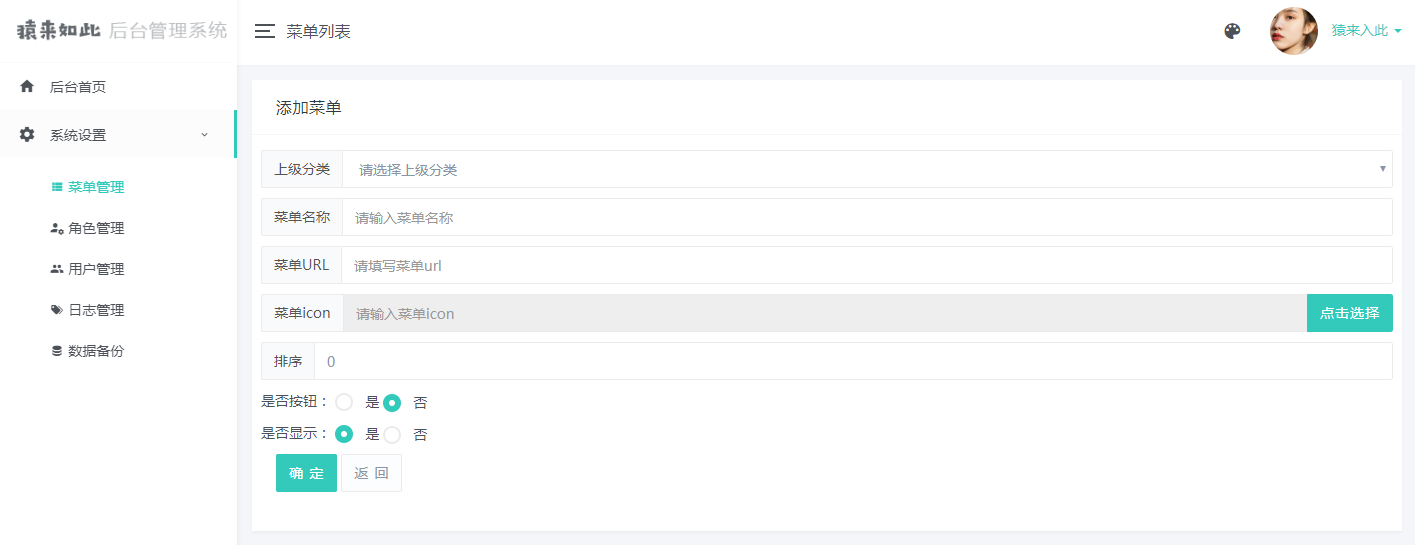Click the 日志管理 tag icon

tap(57, 310)
